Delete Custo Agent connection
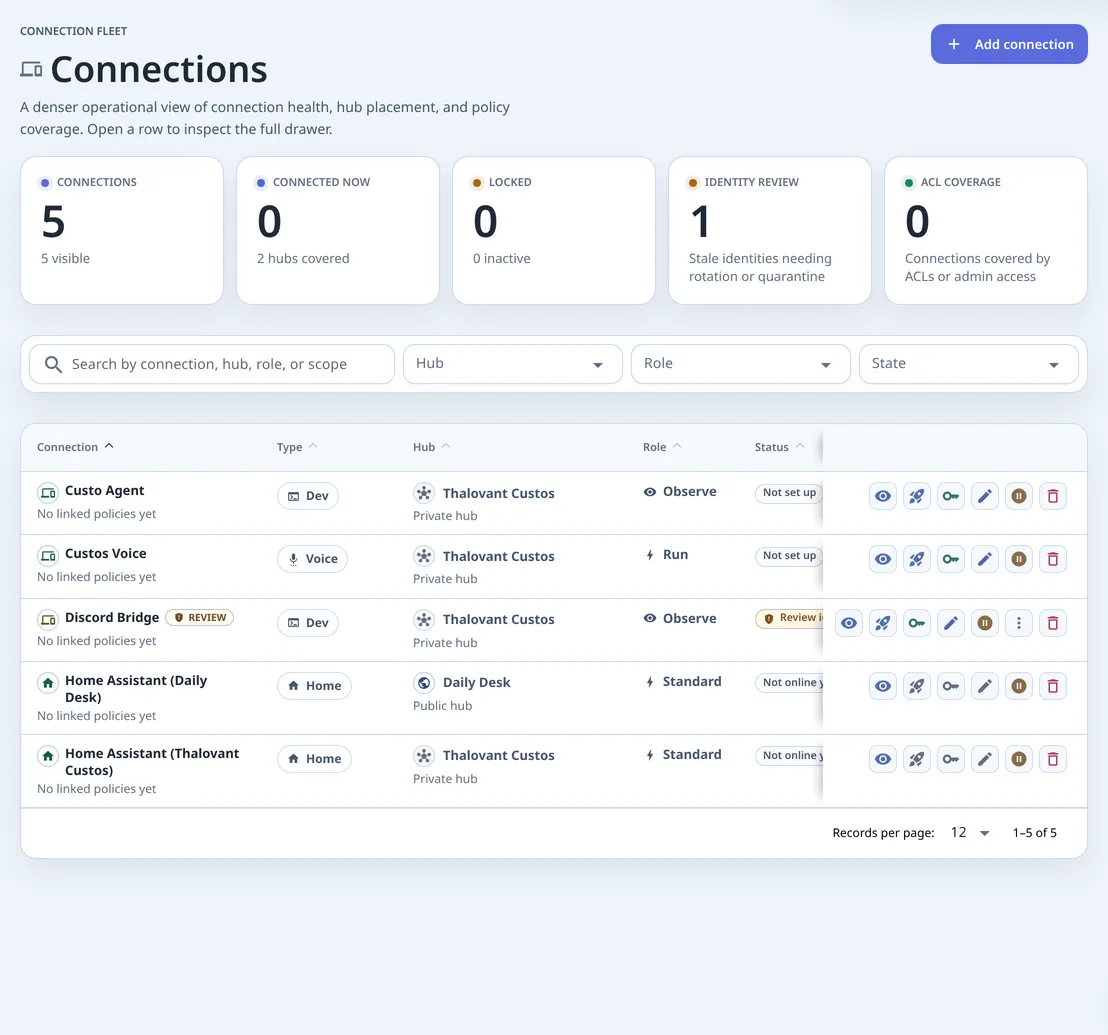 pyautogui.click(x=1052, y=496)
